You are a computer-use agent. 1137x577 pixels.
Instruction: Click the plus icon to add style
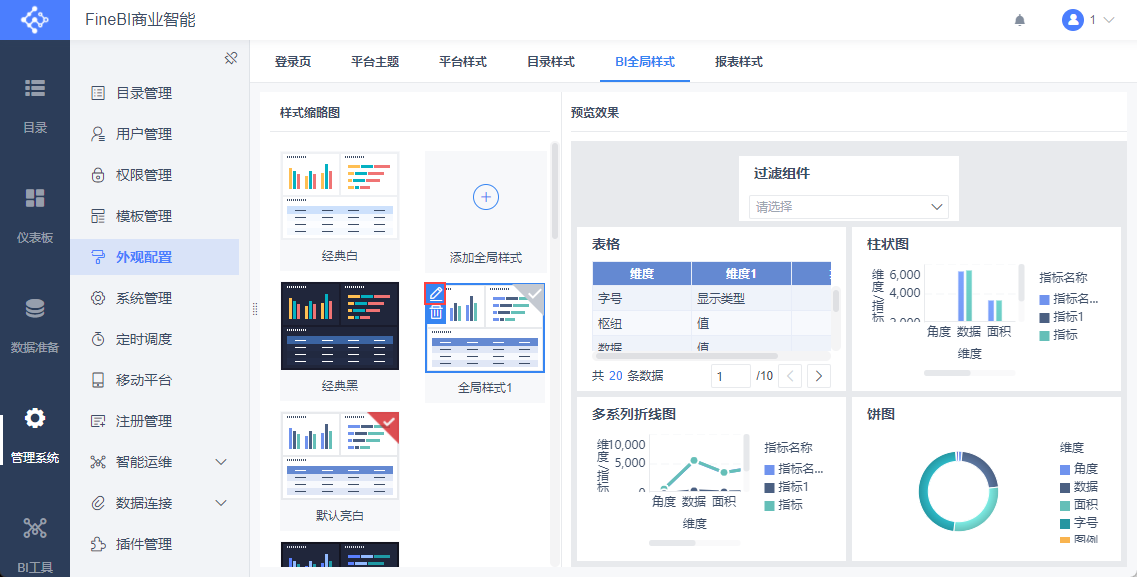click(486, 196)
